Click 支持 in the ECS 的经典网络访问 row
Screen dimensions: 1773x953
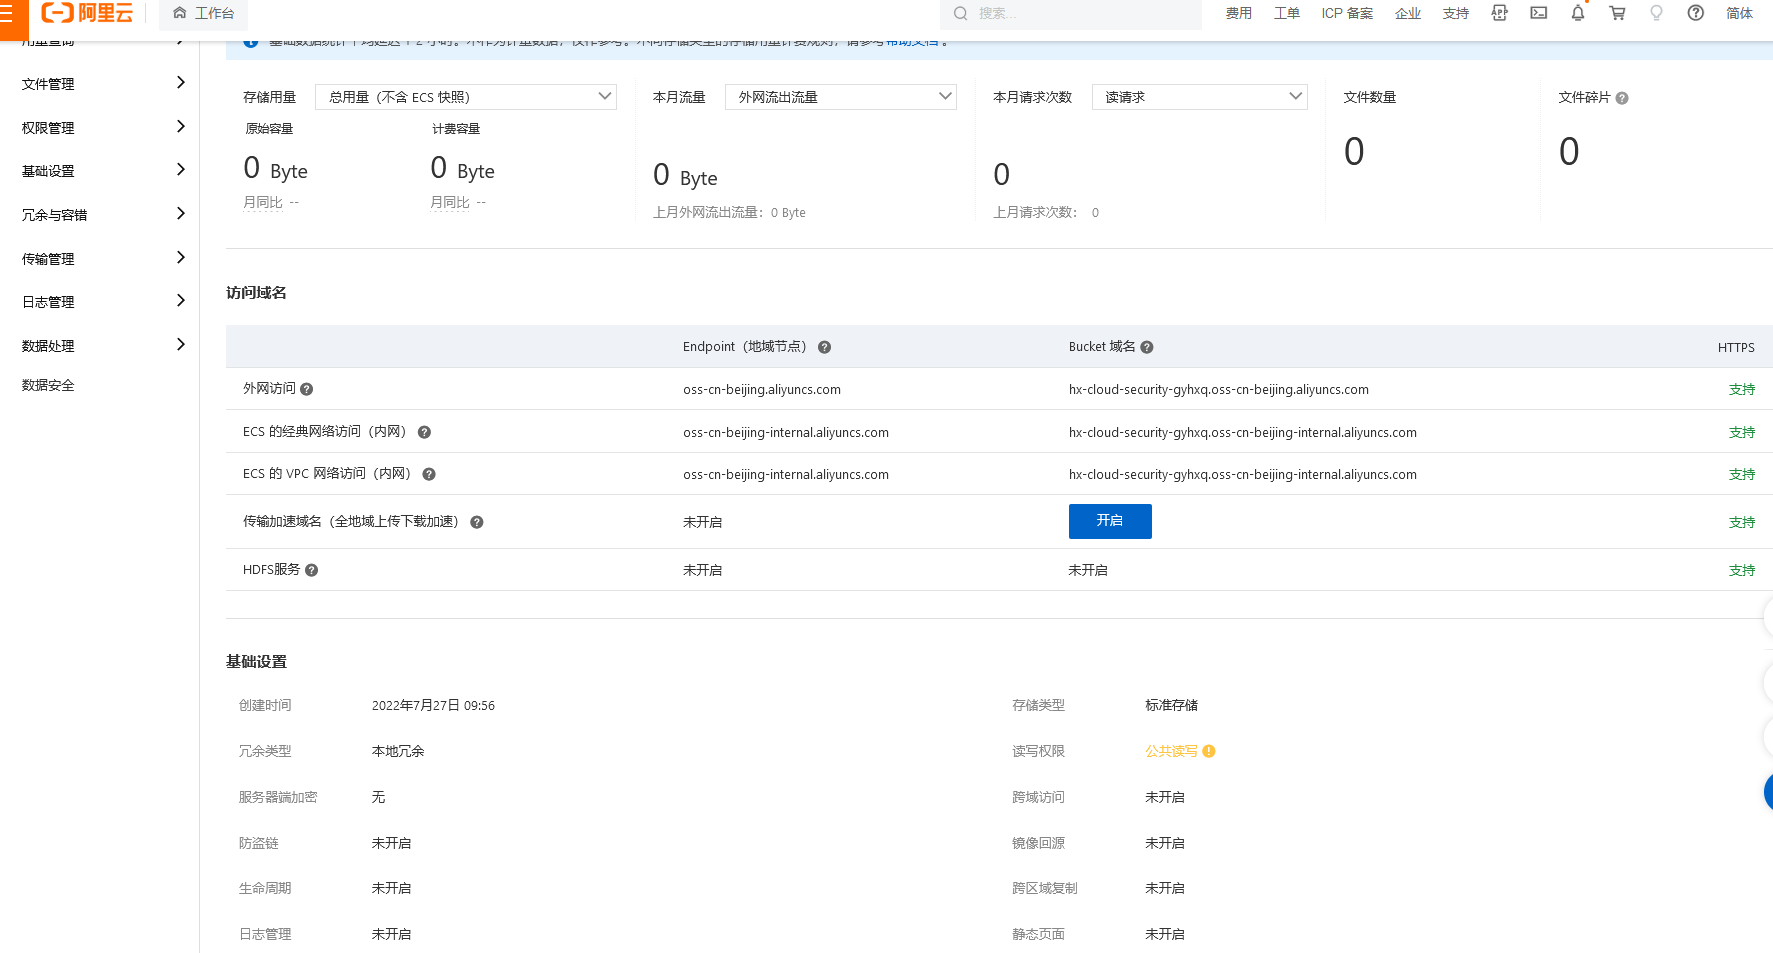pos(1742,432)
